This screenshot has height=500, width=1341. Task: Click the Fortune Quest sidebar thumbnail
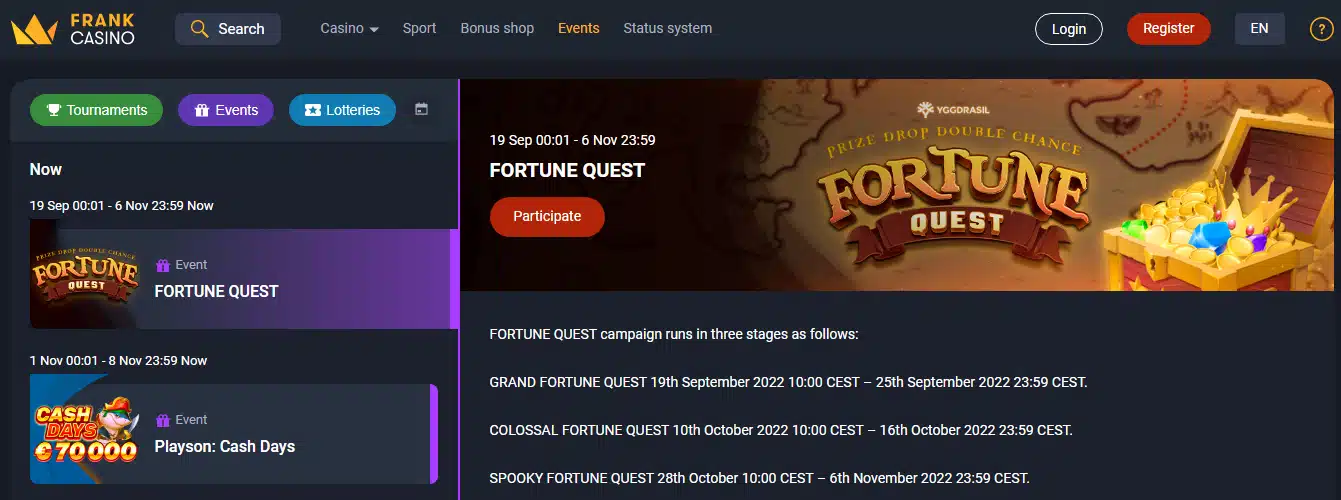[85, 278]
